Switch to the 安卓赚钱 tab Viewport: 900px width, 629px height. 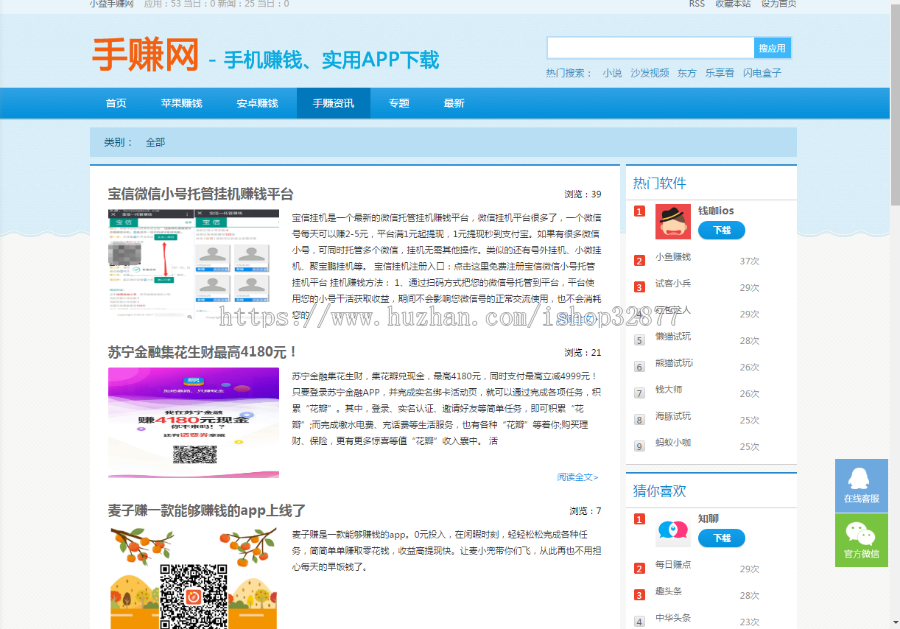click(256, 102)
